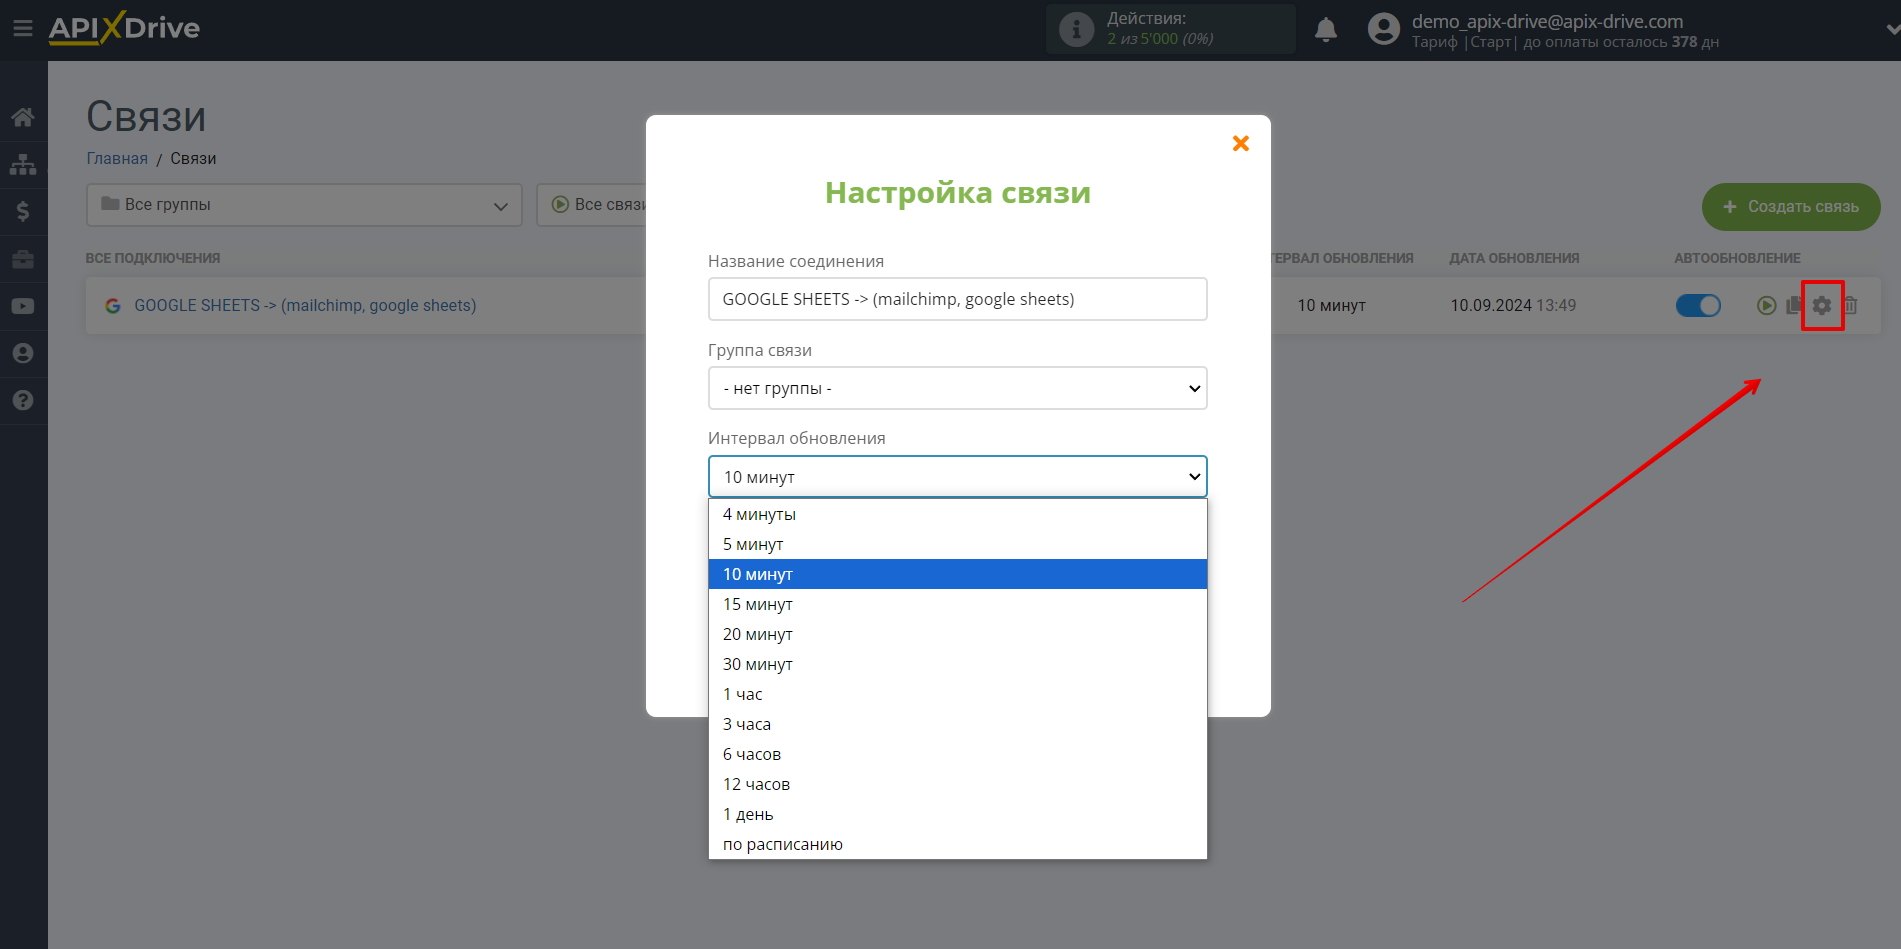
Task: Open the connection group dropdown
Action: [957, 388]
